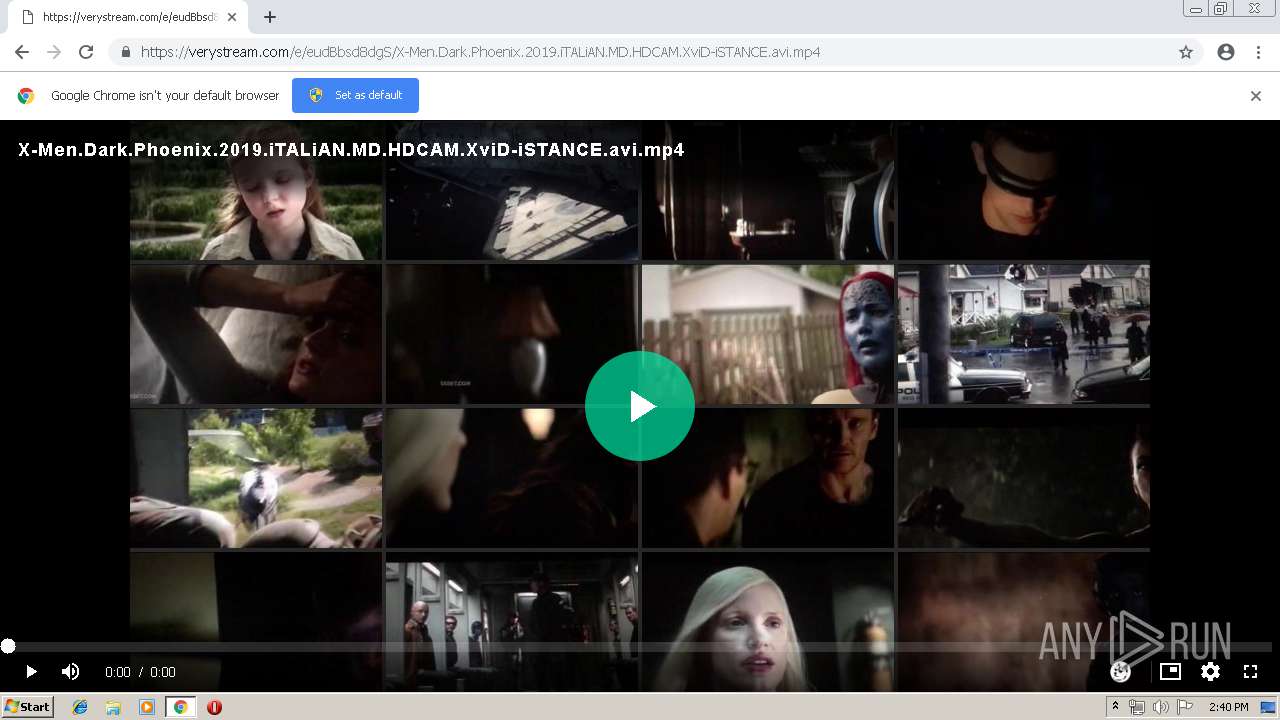Switch to Chrome in the taskbar

click(x=180, y=707)
